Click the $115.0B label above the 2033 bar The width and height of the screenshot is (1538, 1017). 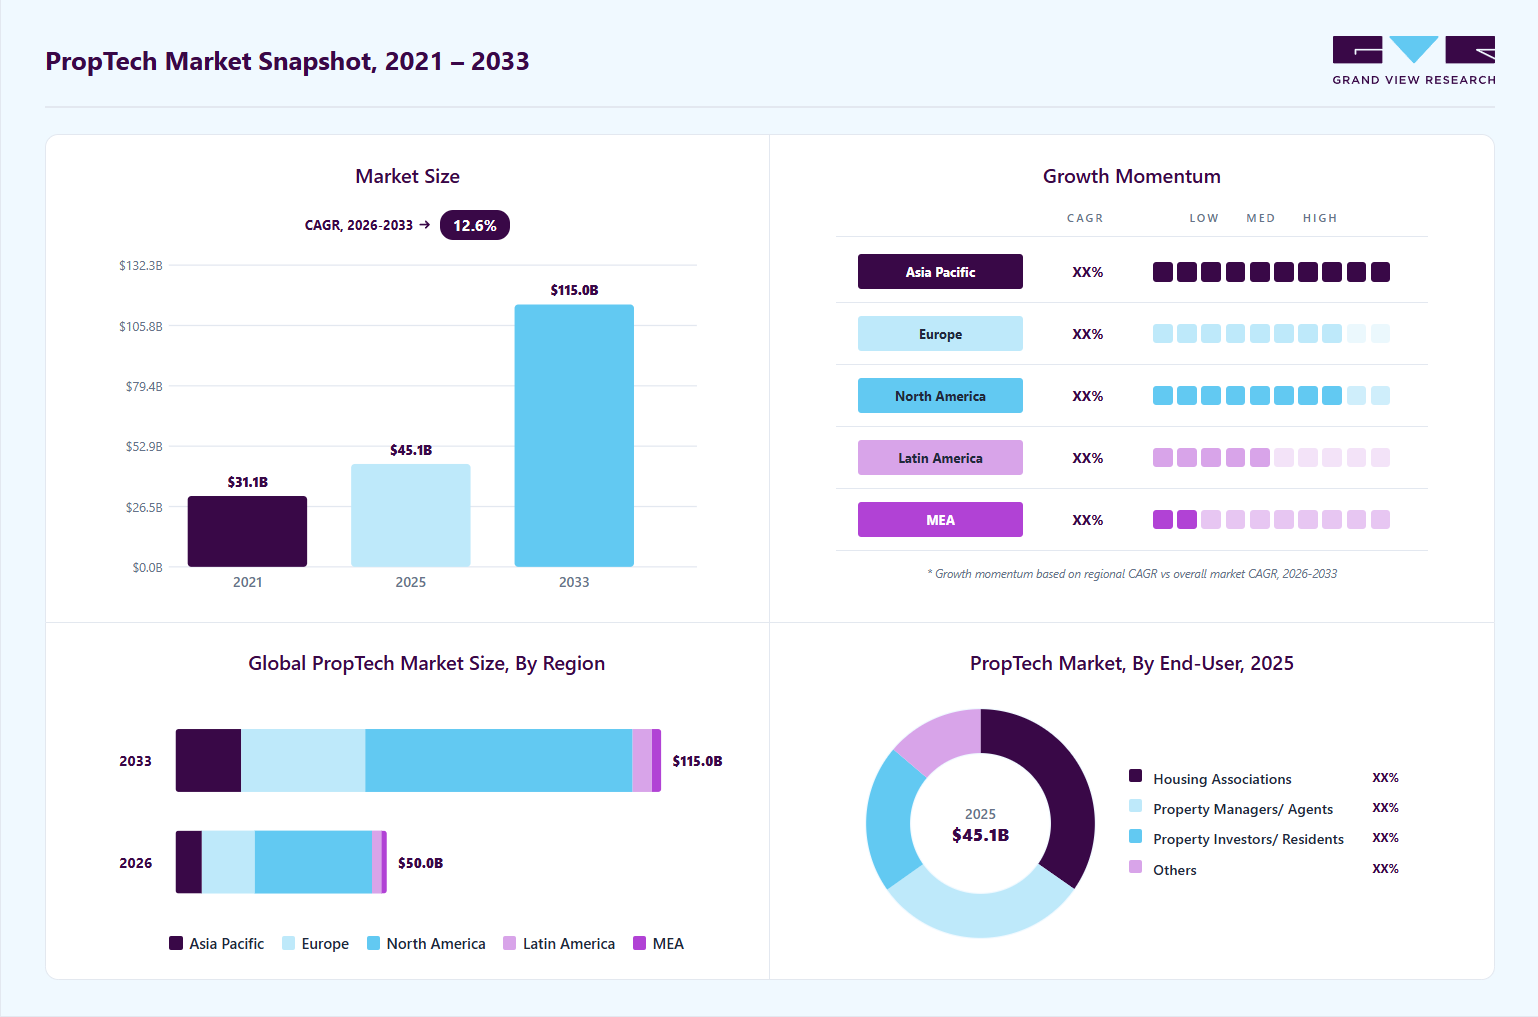pyautogui.click(x=574, y=290)
